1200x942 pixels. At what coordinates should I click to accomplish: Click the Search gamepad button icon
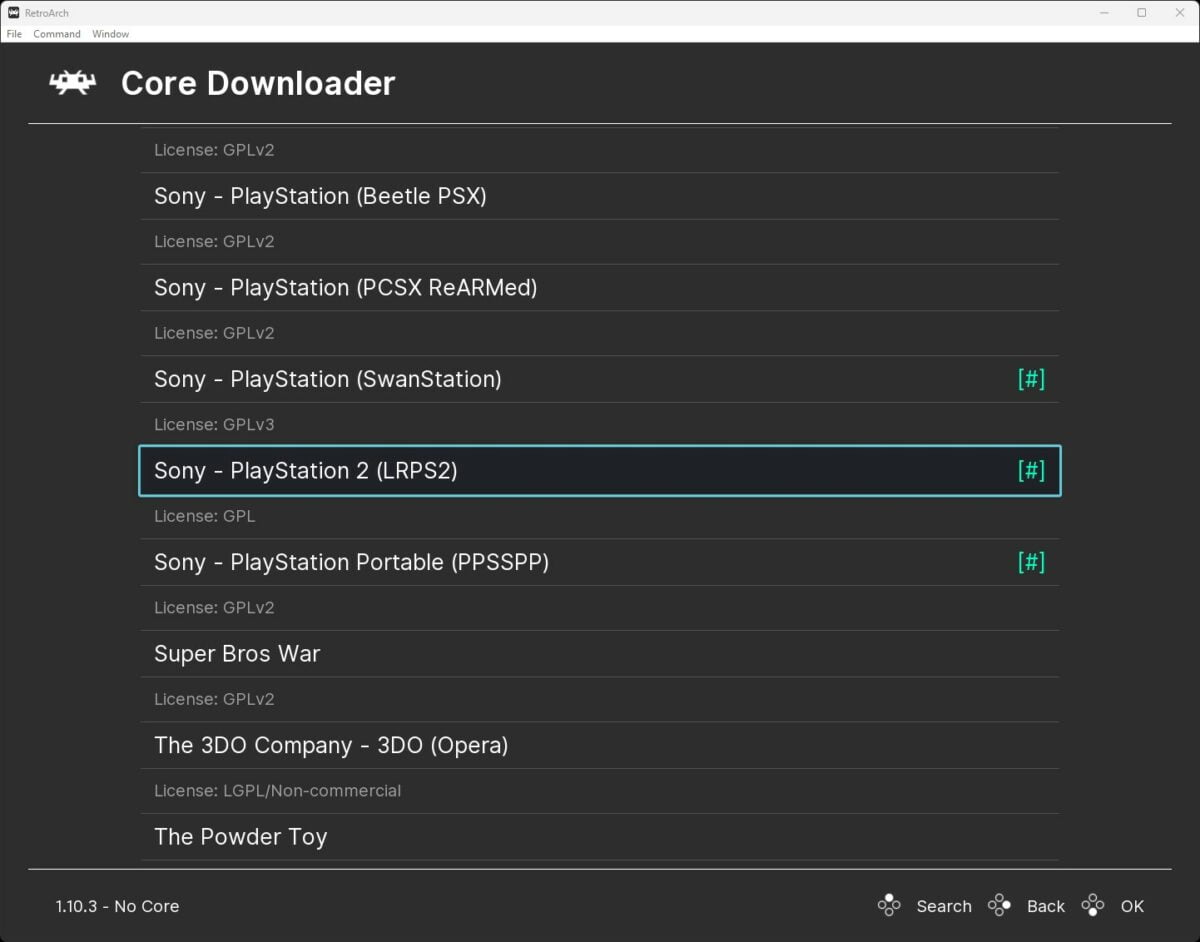pos(889,905)
